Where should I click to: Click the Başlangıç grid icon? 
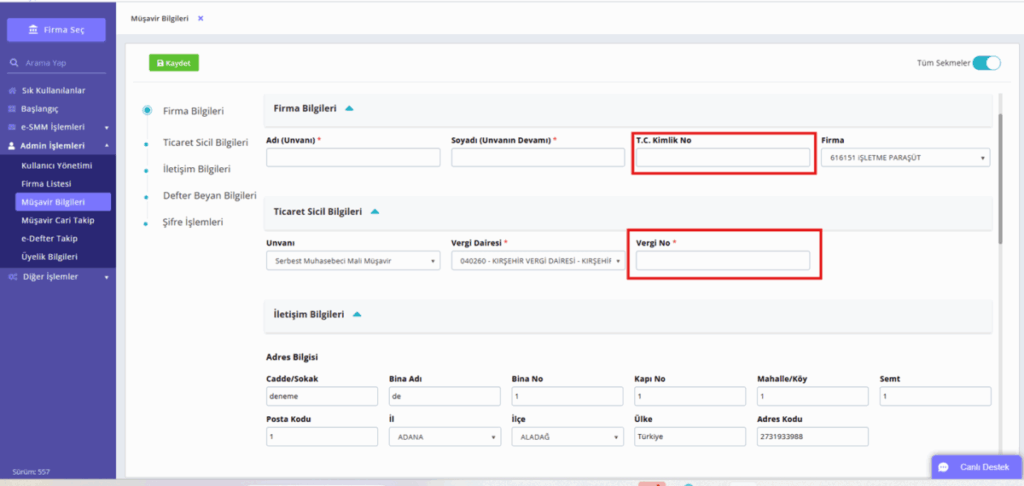coord(12,109)
